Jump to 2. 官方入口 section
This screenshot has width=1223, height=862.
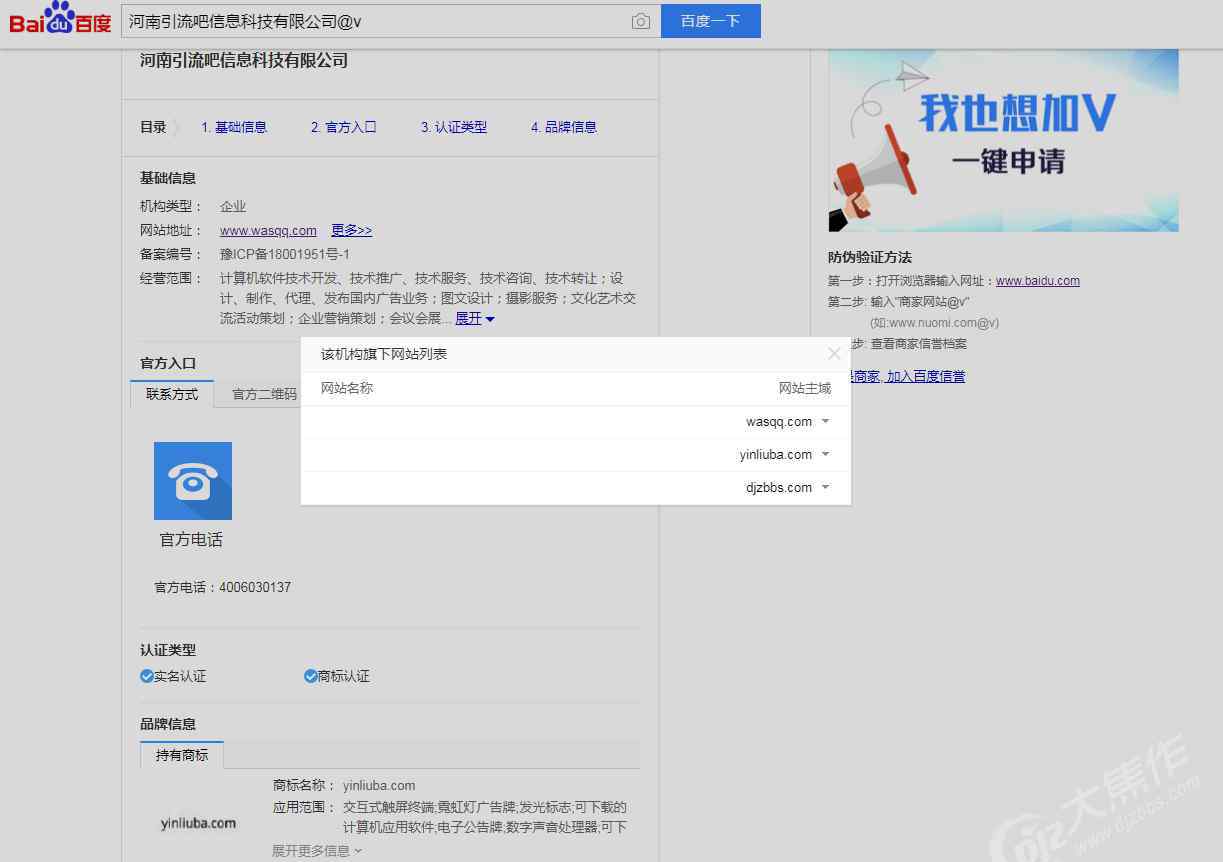coord(343,127)
